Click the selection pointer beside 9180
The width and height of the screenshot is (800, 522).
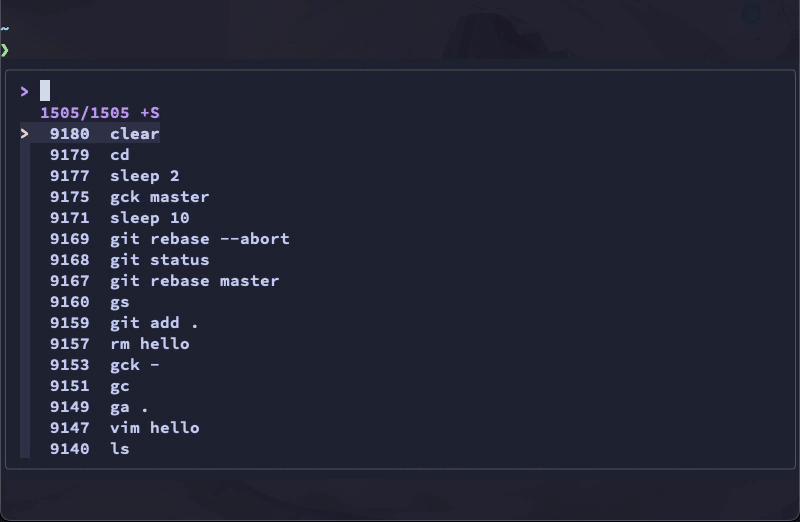[x=25, y=134]
